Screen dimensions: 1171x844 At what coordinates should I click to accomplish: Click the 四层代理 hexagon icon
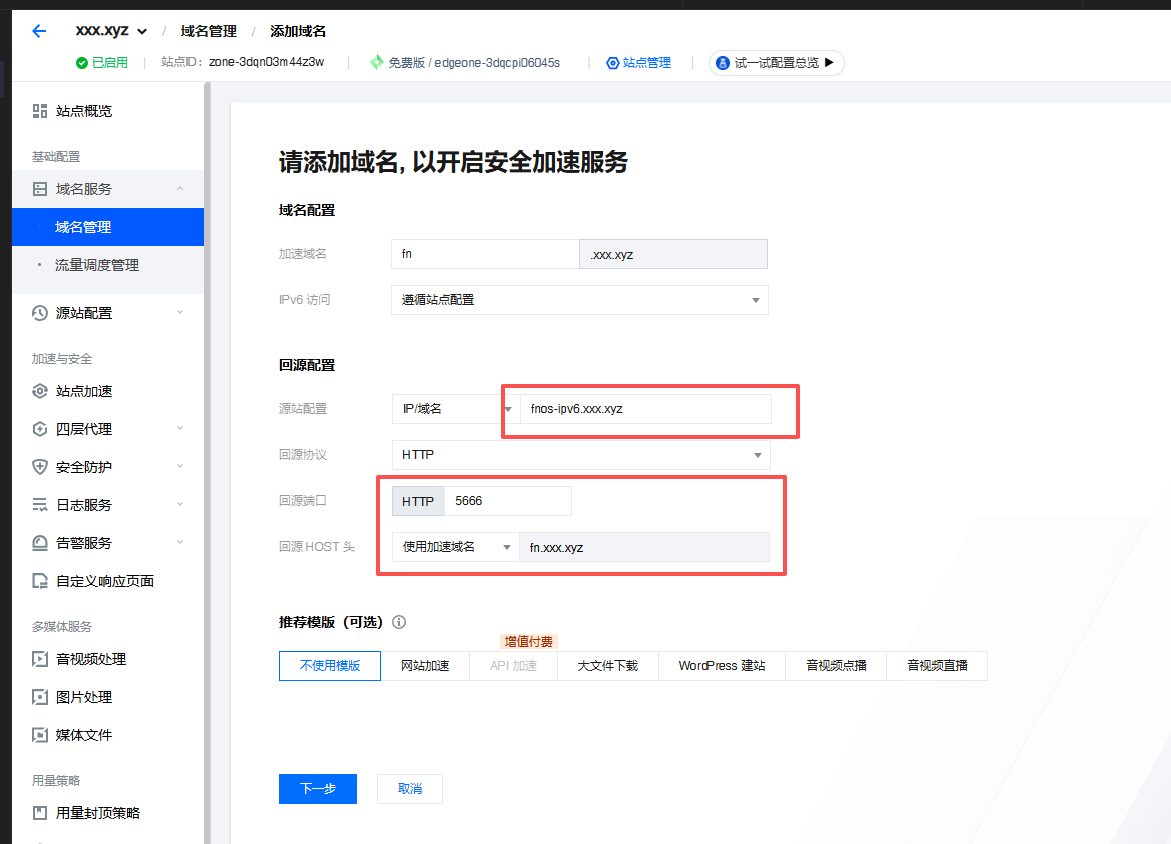40,429
